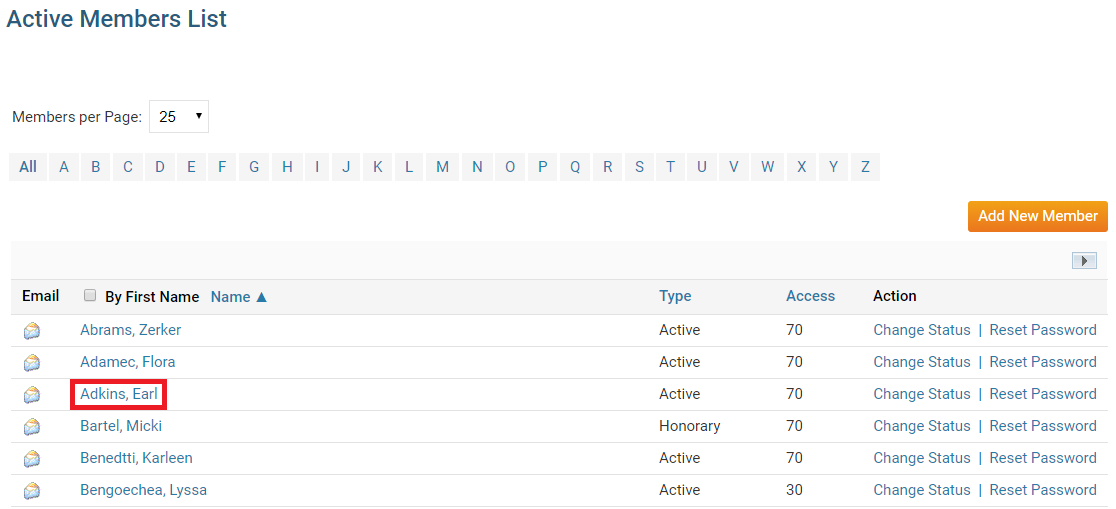Click email icon for Bartel, Micki
This screenshot has height=509, width=1116.
[32, 427]
